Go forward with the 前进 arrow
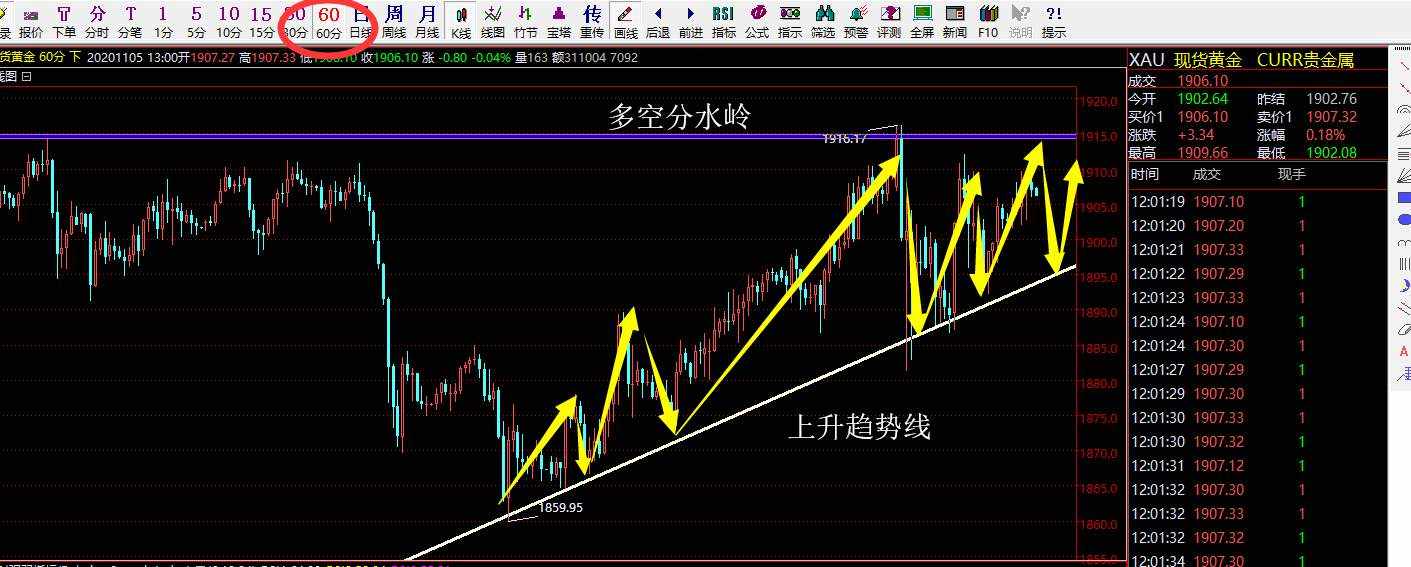This screenshot has height=567, width=1411. click(690, 22)
